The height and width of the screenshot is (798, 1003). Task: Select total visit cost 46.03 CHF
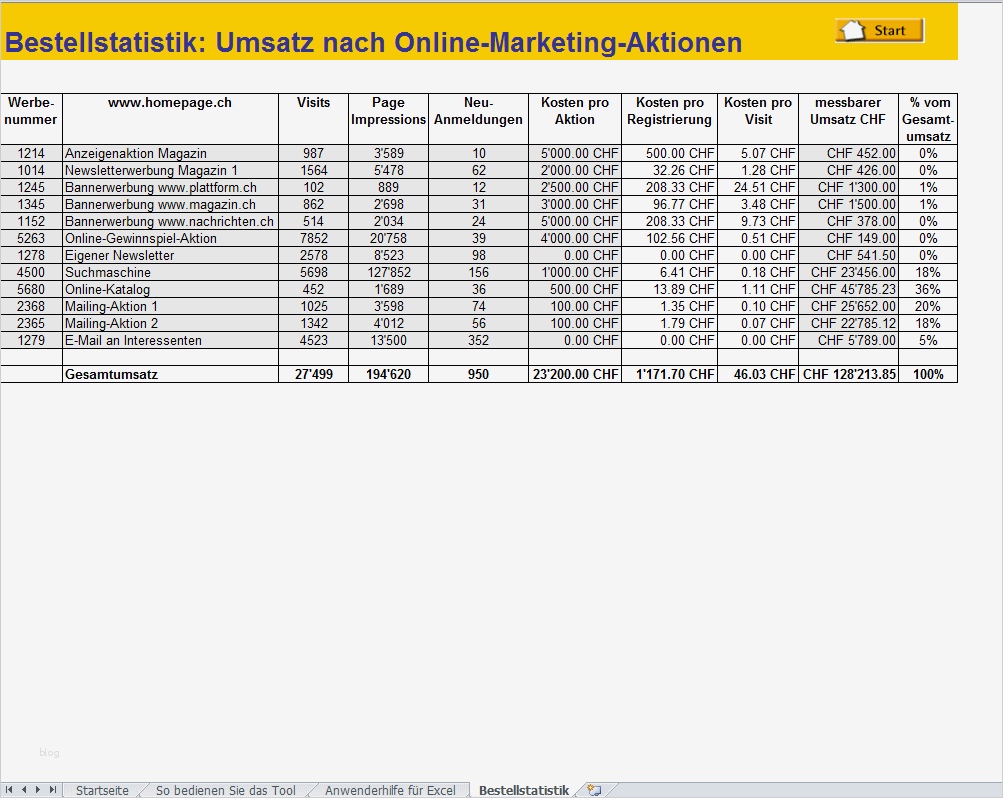(x=758, y=374)
